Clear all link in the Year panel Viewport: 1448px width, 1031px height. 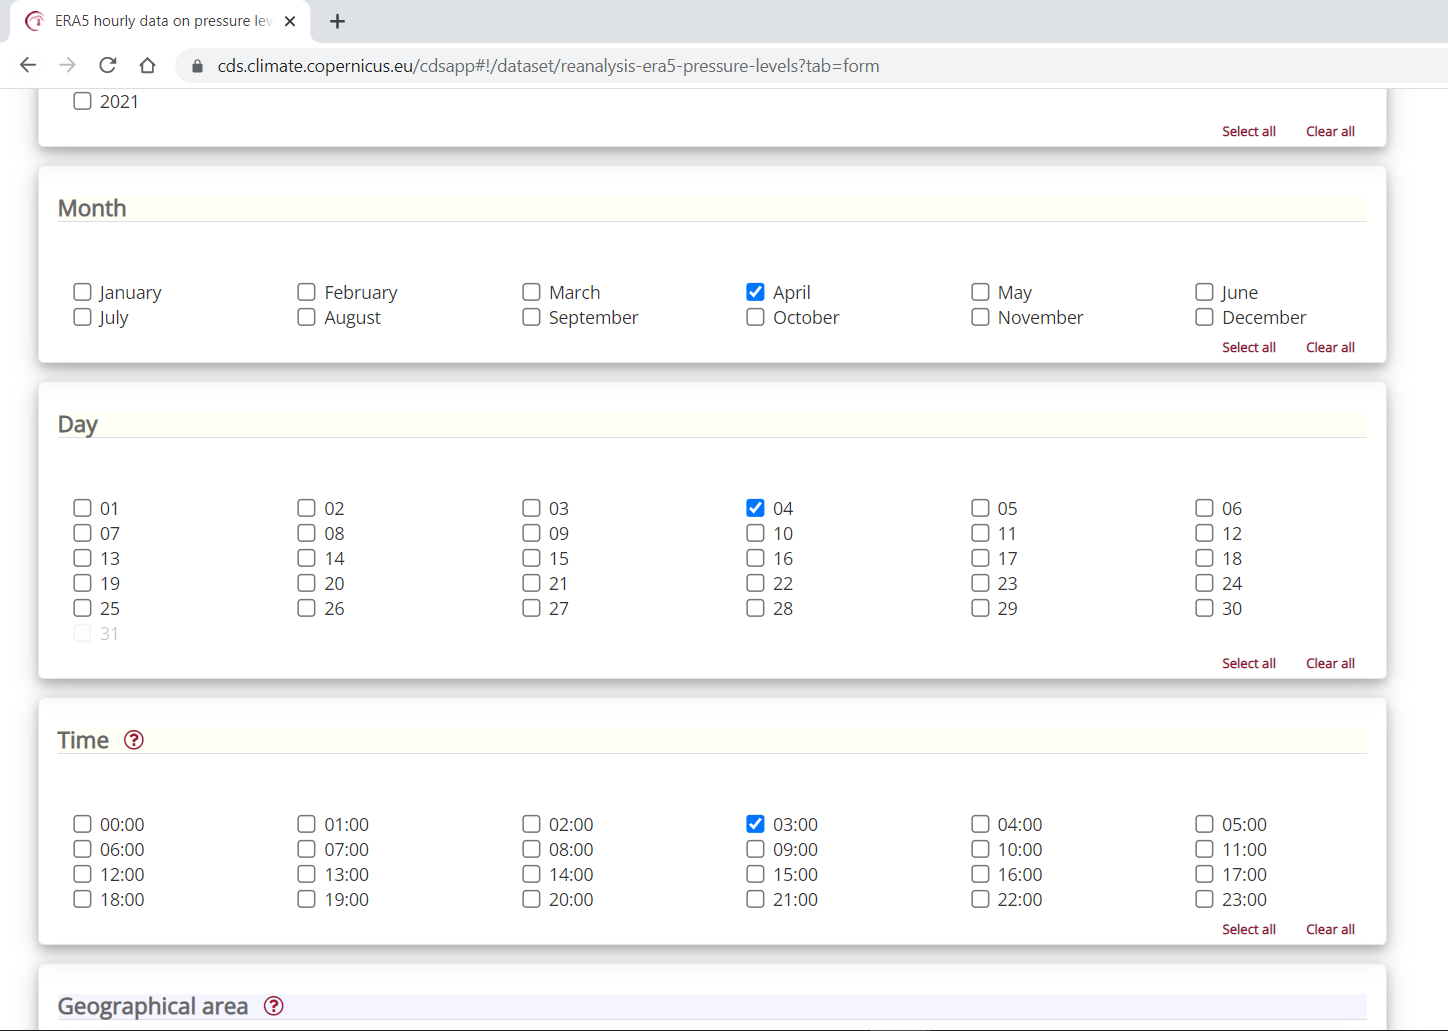pyautogui.click(x=1330, y=131)
